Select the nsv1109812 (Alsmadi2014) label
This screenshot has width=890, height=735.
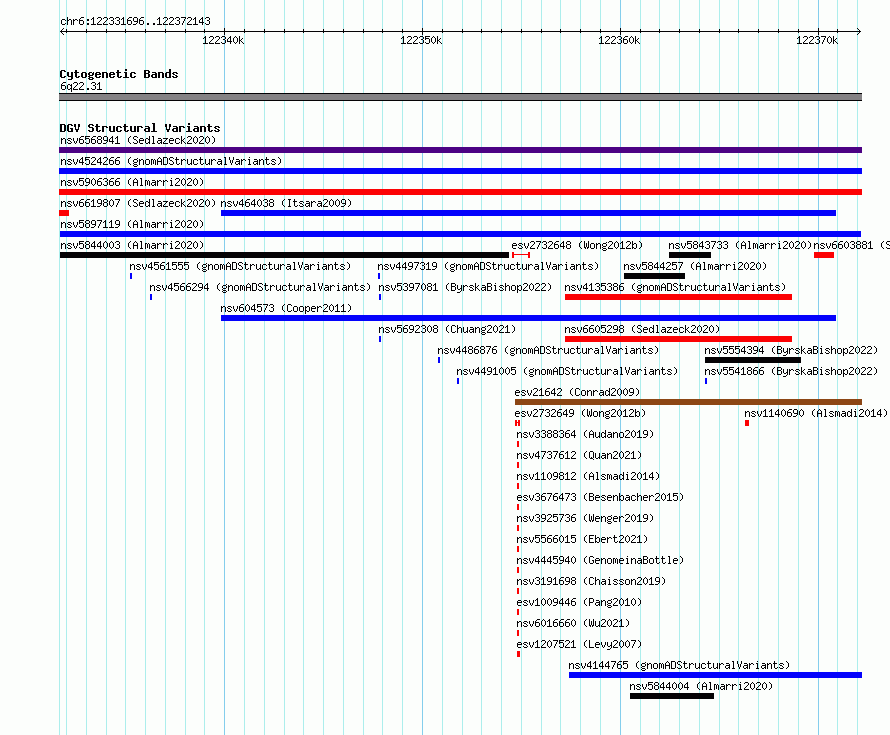pyautogui.click(x=588, y=476)
